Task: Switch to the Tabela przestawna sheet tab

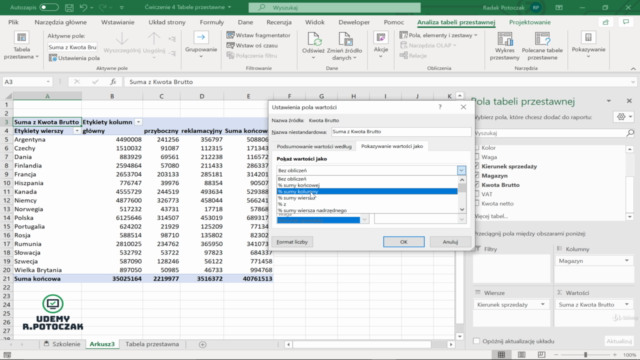Action: pyautogui.click(x=152, y=344)
